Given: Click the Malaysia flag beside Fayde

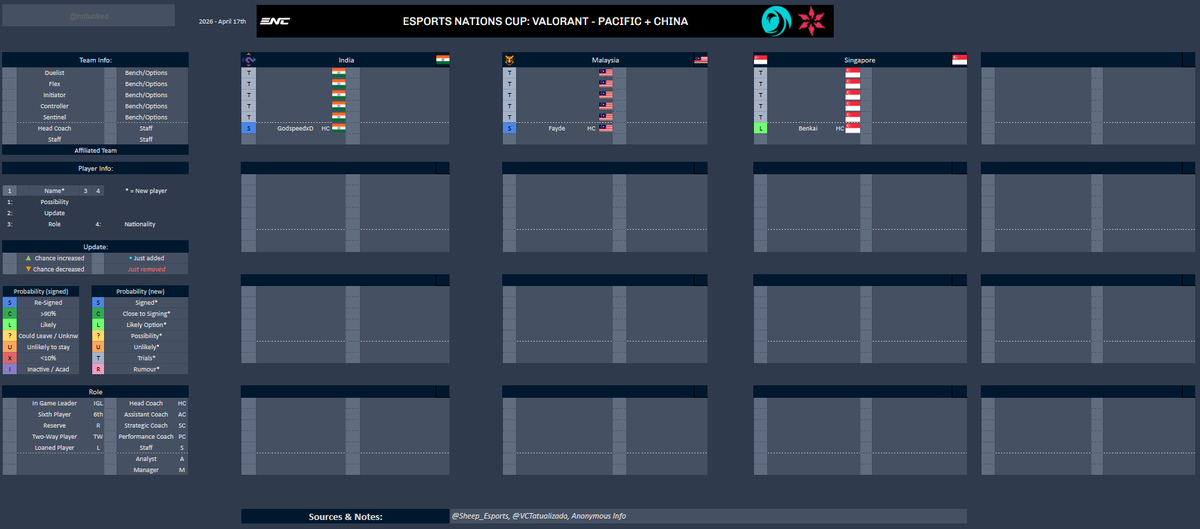Looking at the screenshot, I should click(x=606, y=128).
